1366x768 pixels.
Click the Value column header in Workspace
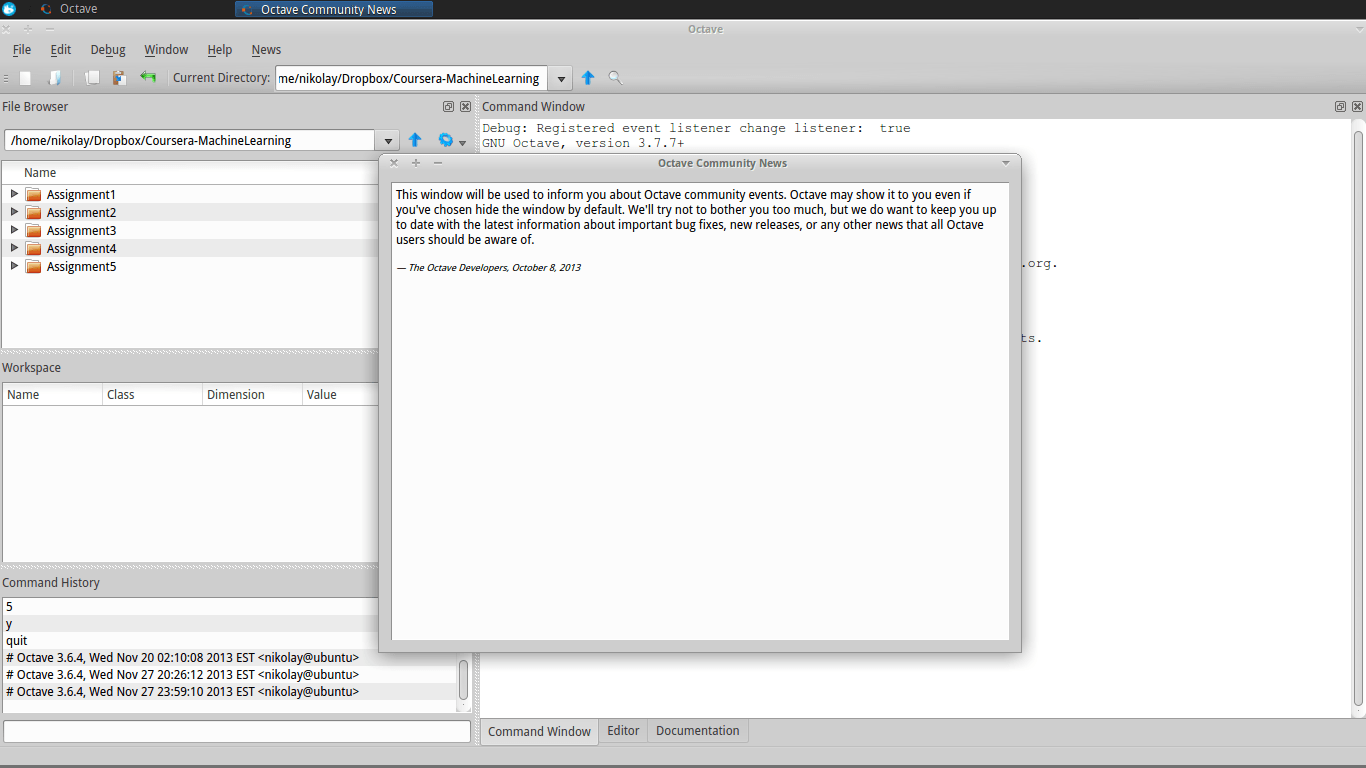pos(341,395)
